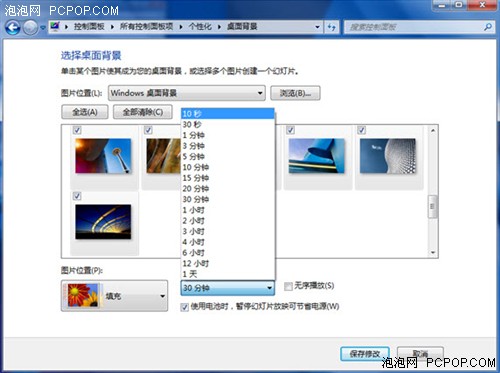The image size is (500, 373).
Task: Click the search magnifier icon
Action: click(x=488, y=27)
